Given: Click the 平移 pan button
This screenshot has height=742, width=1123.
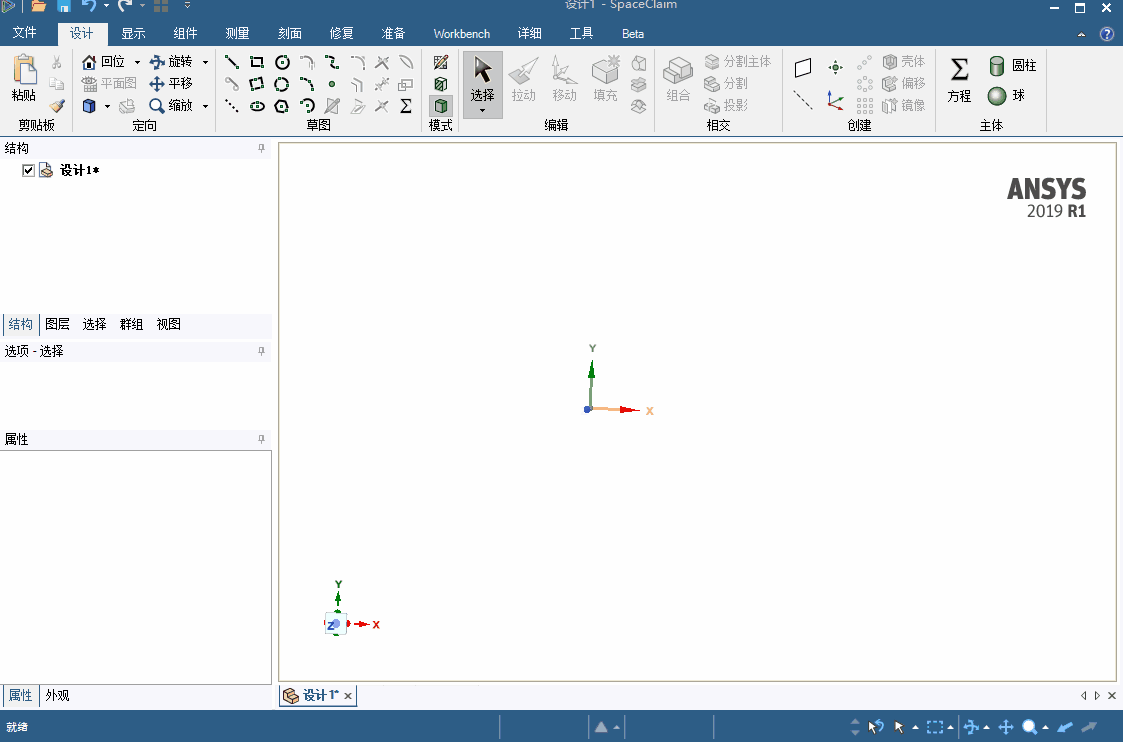Looking at the screenshot, I should tap(171, 84).
